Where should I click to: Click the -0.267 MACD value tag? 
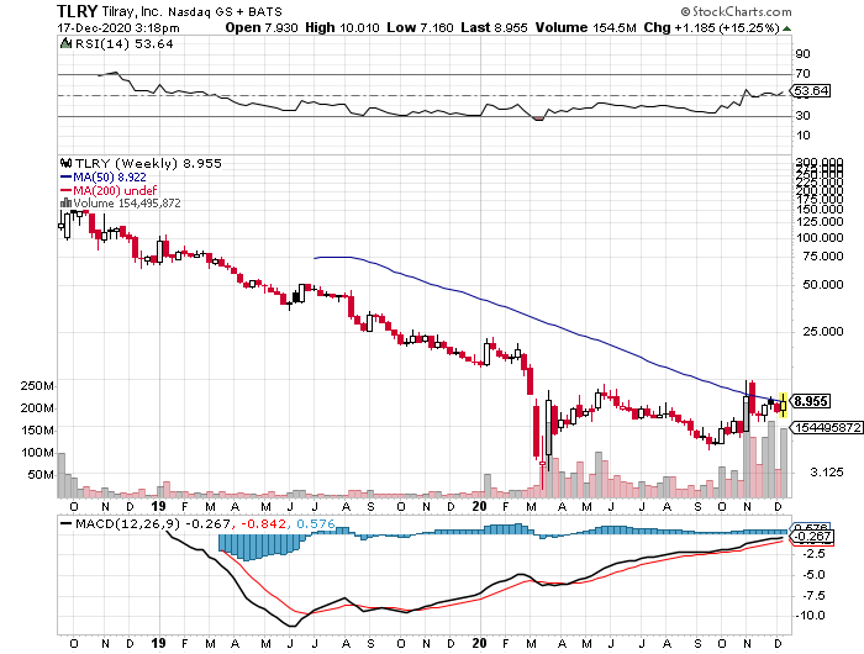coord(808,537)
